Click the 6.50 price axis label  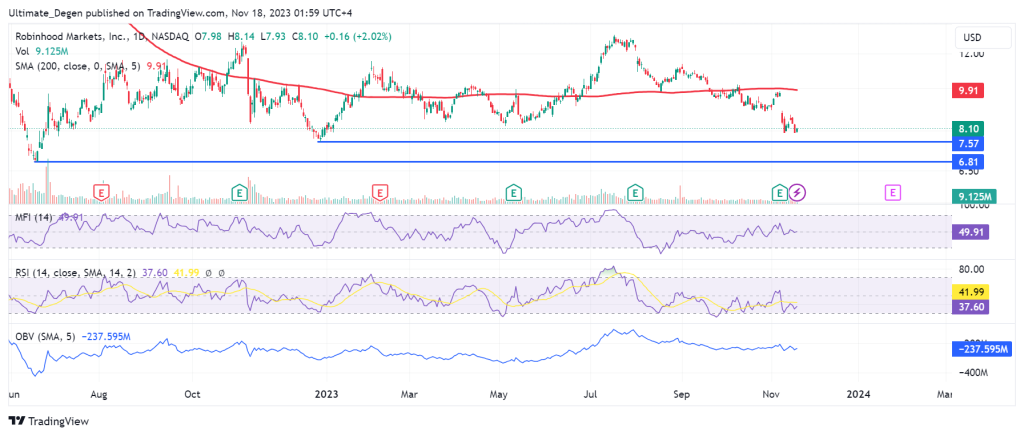pos(967,172)
